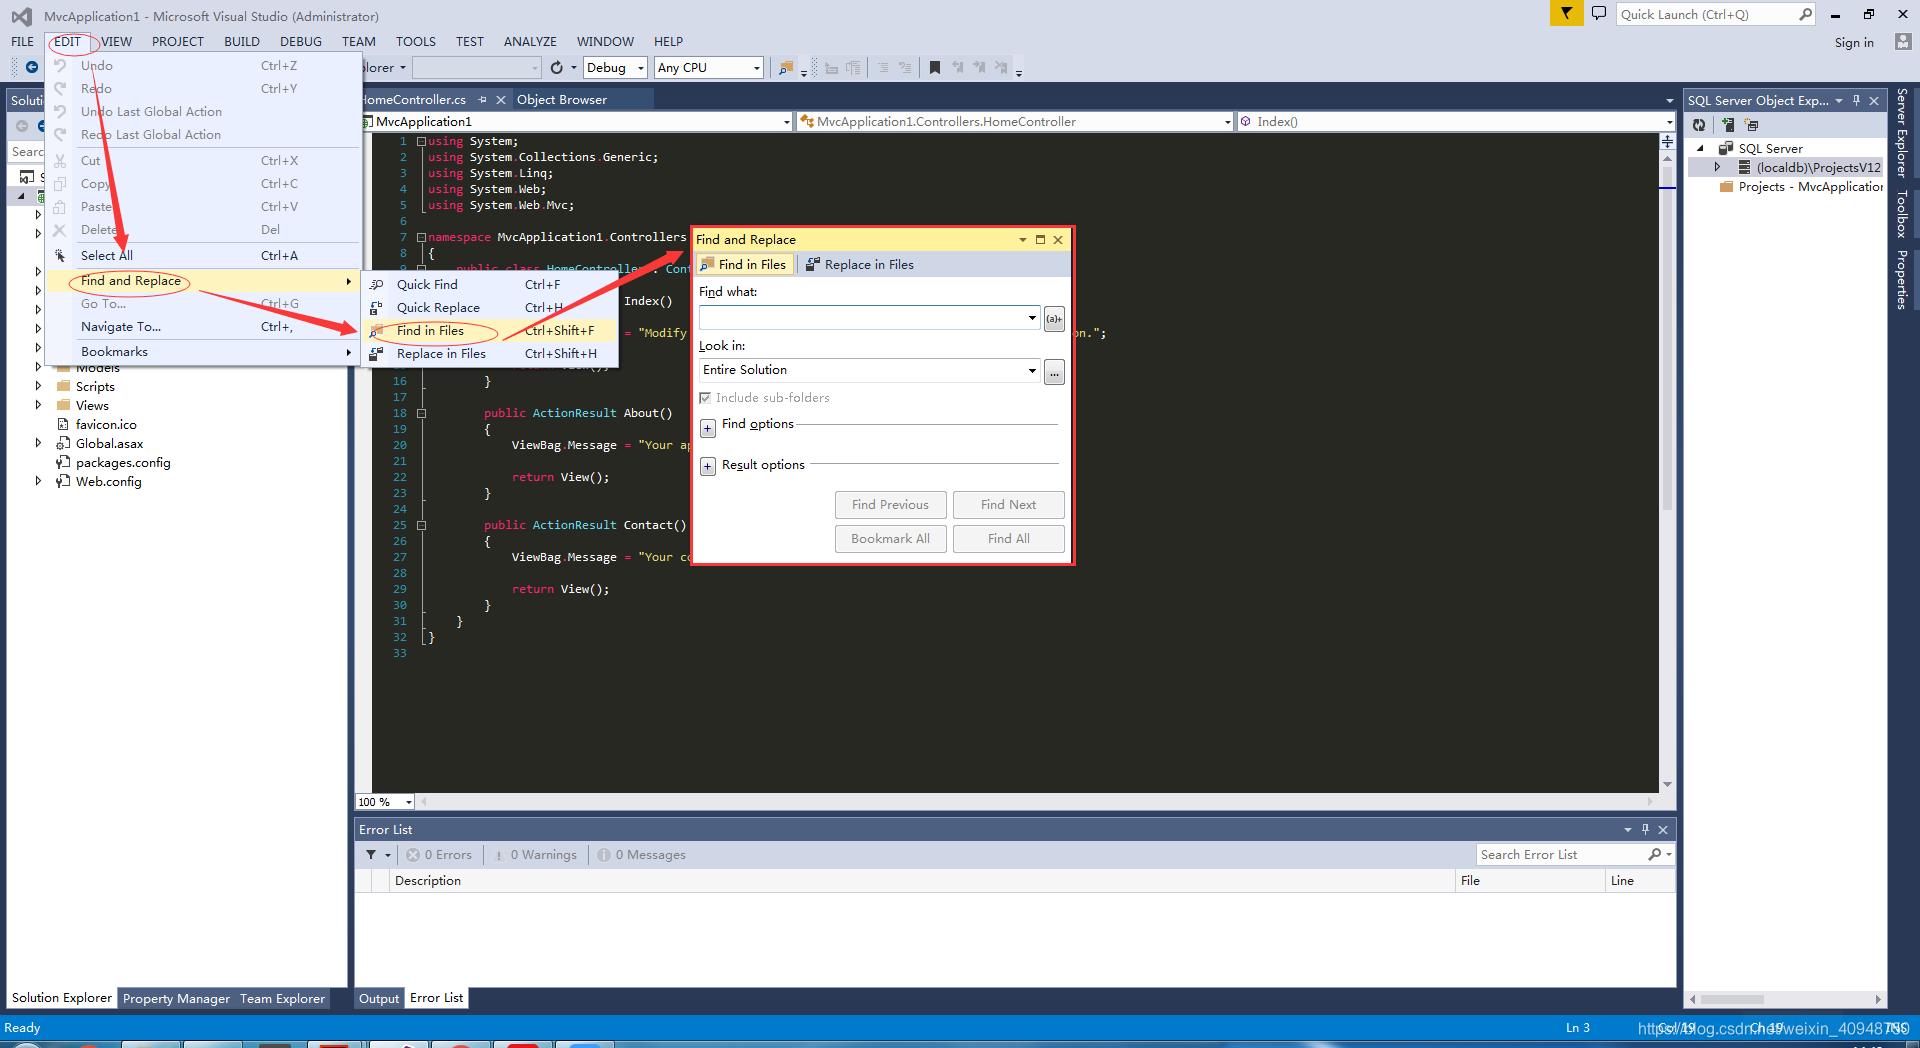This screenshot has width=1920, height=1048.
Task: Pin the HomeController.cs tab
Action: 482,100
